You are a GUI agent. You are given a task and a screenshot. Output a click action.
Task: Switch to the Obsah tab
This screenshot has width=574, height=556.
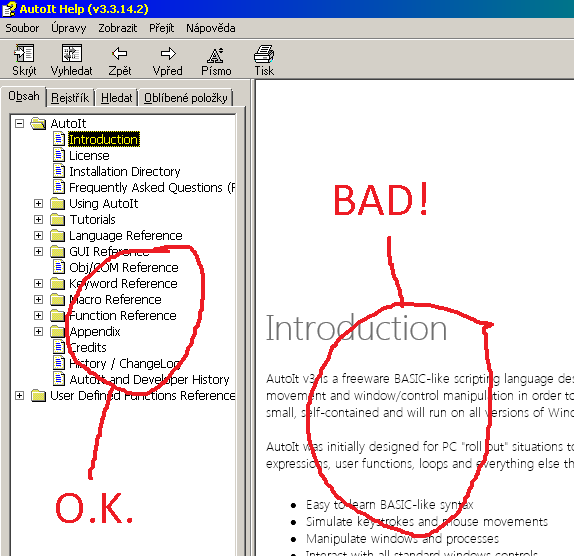click(x=24, y=97)
